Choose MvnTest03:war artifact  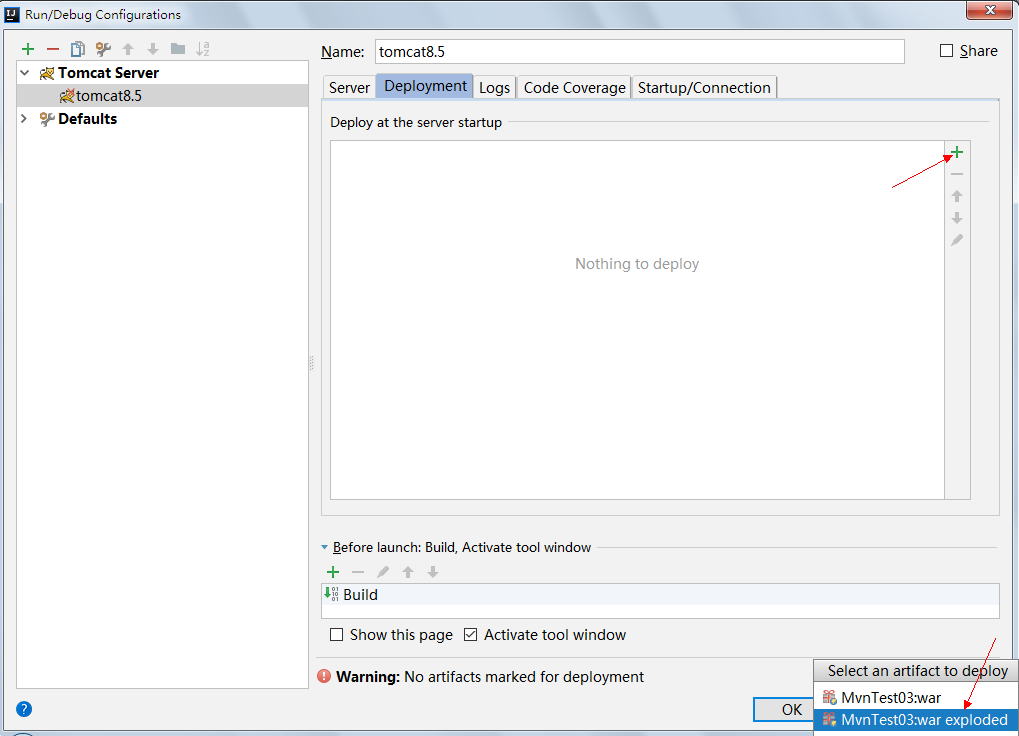[x=916, y=698]
